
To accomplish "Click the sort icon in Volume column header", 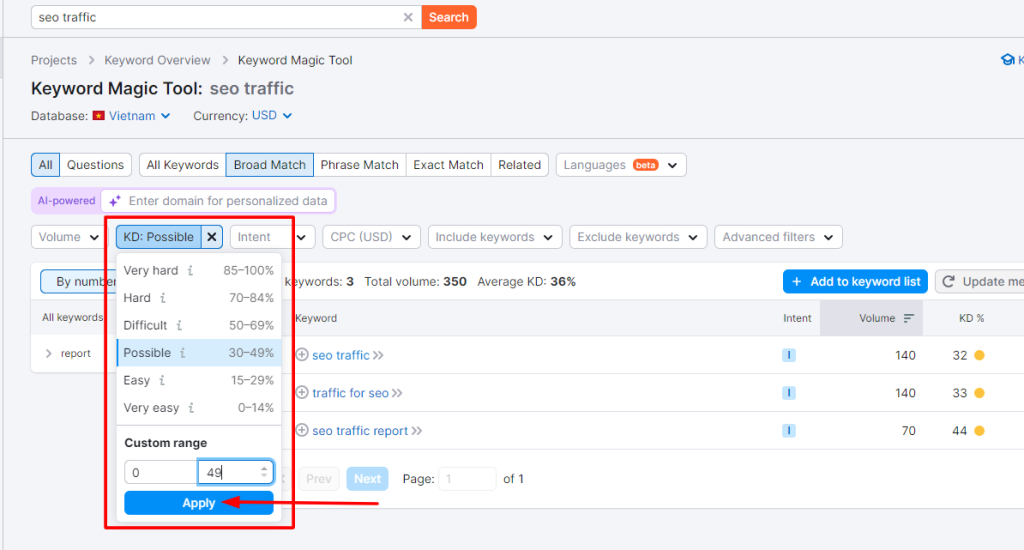I will [909, 318].
